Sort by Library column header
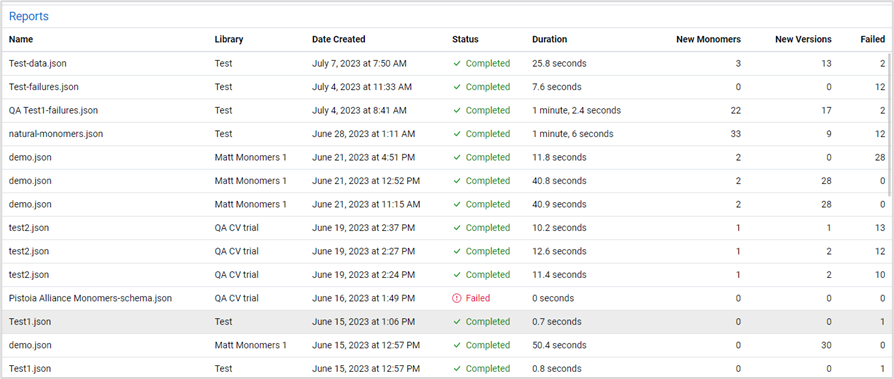Screen dimensions: 894x379 (229, 39)
